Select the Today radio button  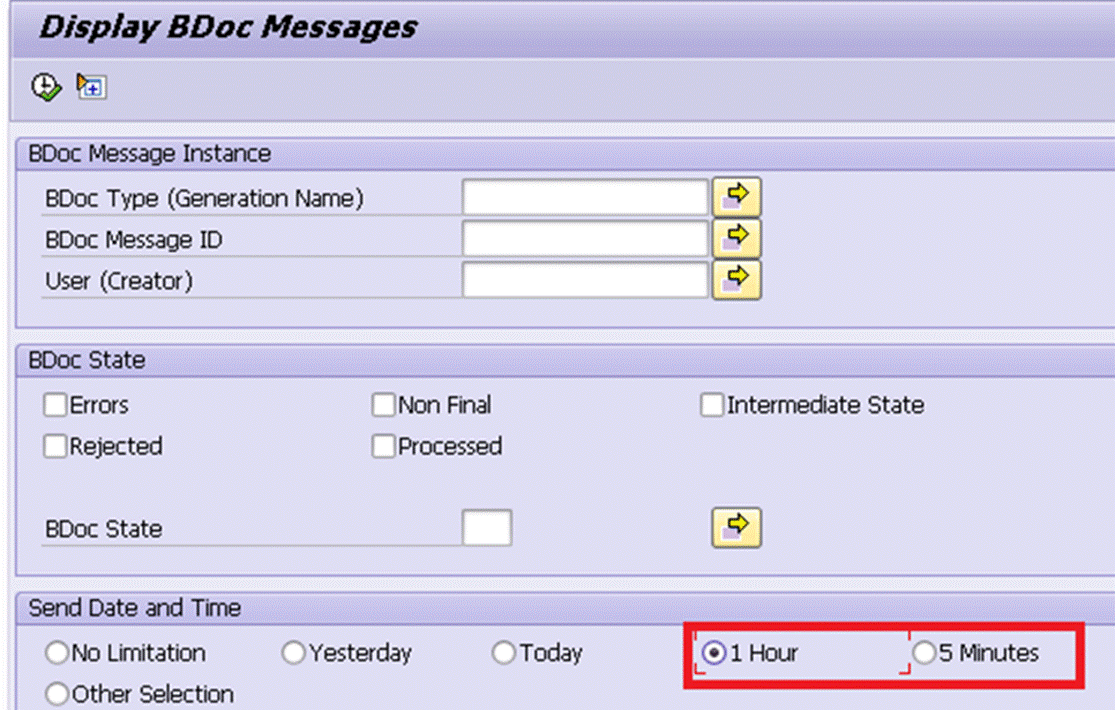(x=503, y=652)
